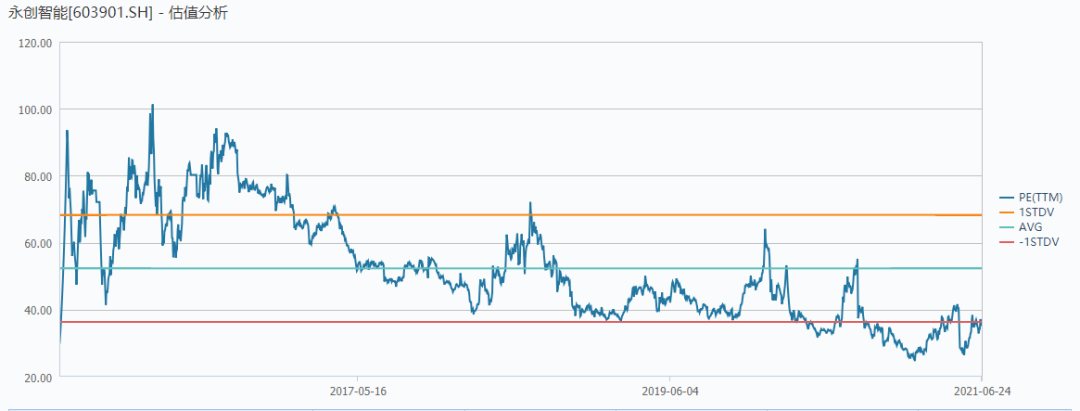Screen dimensions: 1080x411
Task: Click the 100.00 y-axis label
Action: click(x=35, y=110)
